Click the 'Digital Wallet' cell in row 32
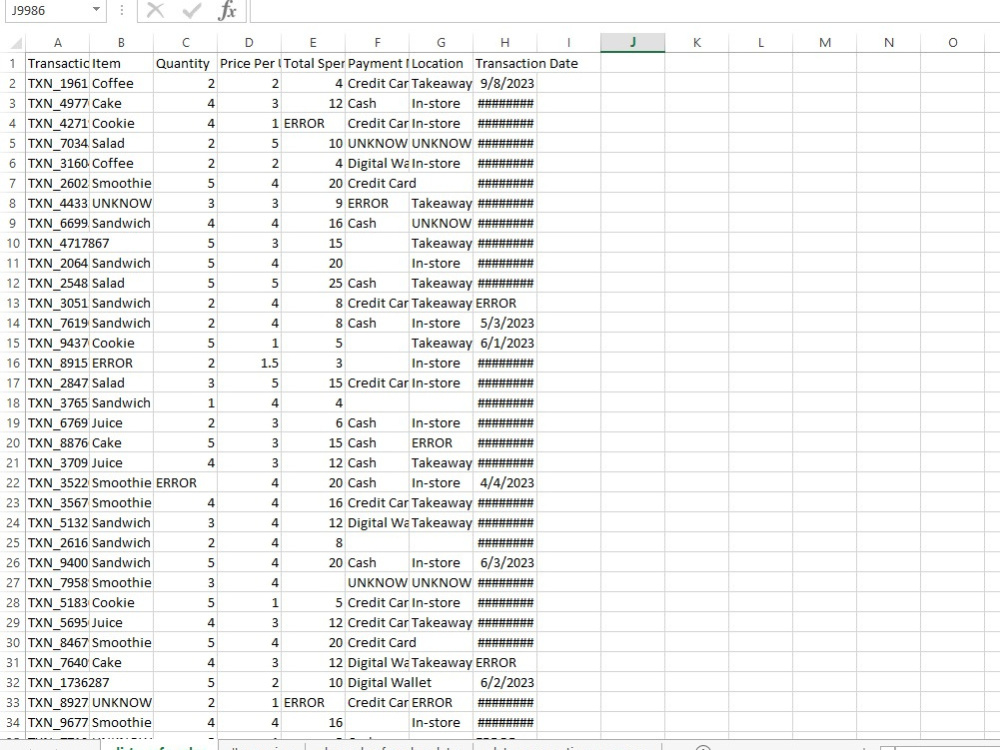Viewport: 1000px width, 750px height. pos(389,682)
